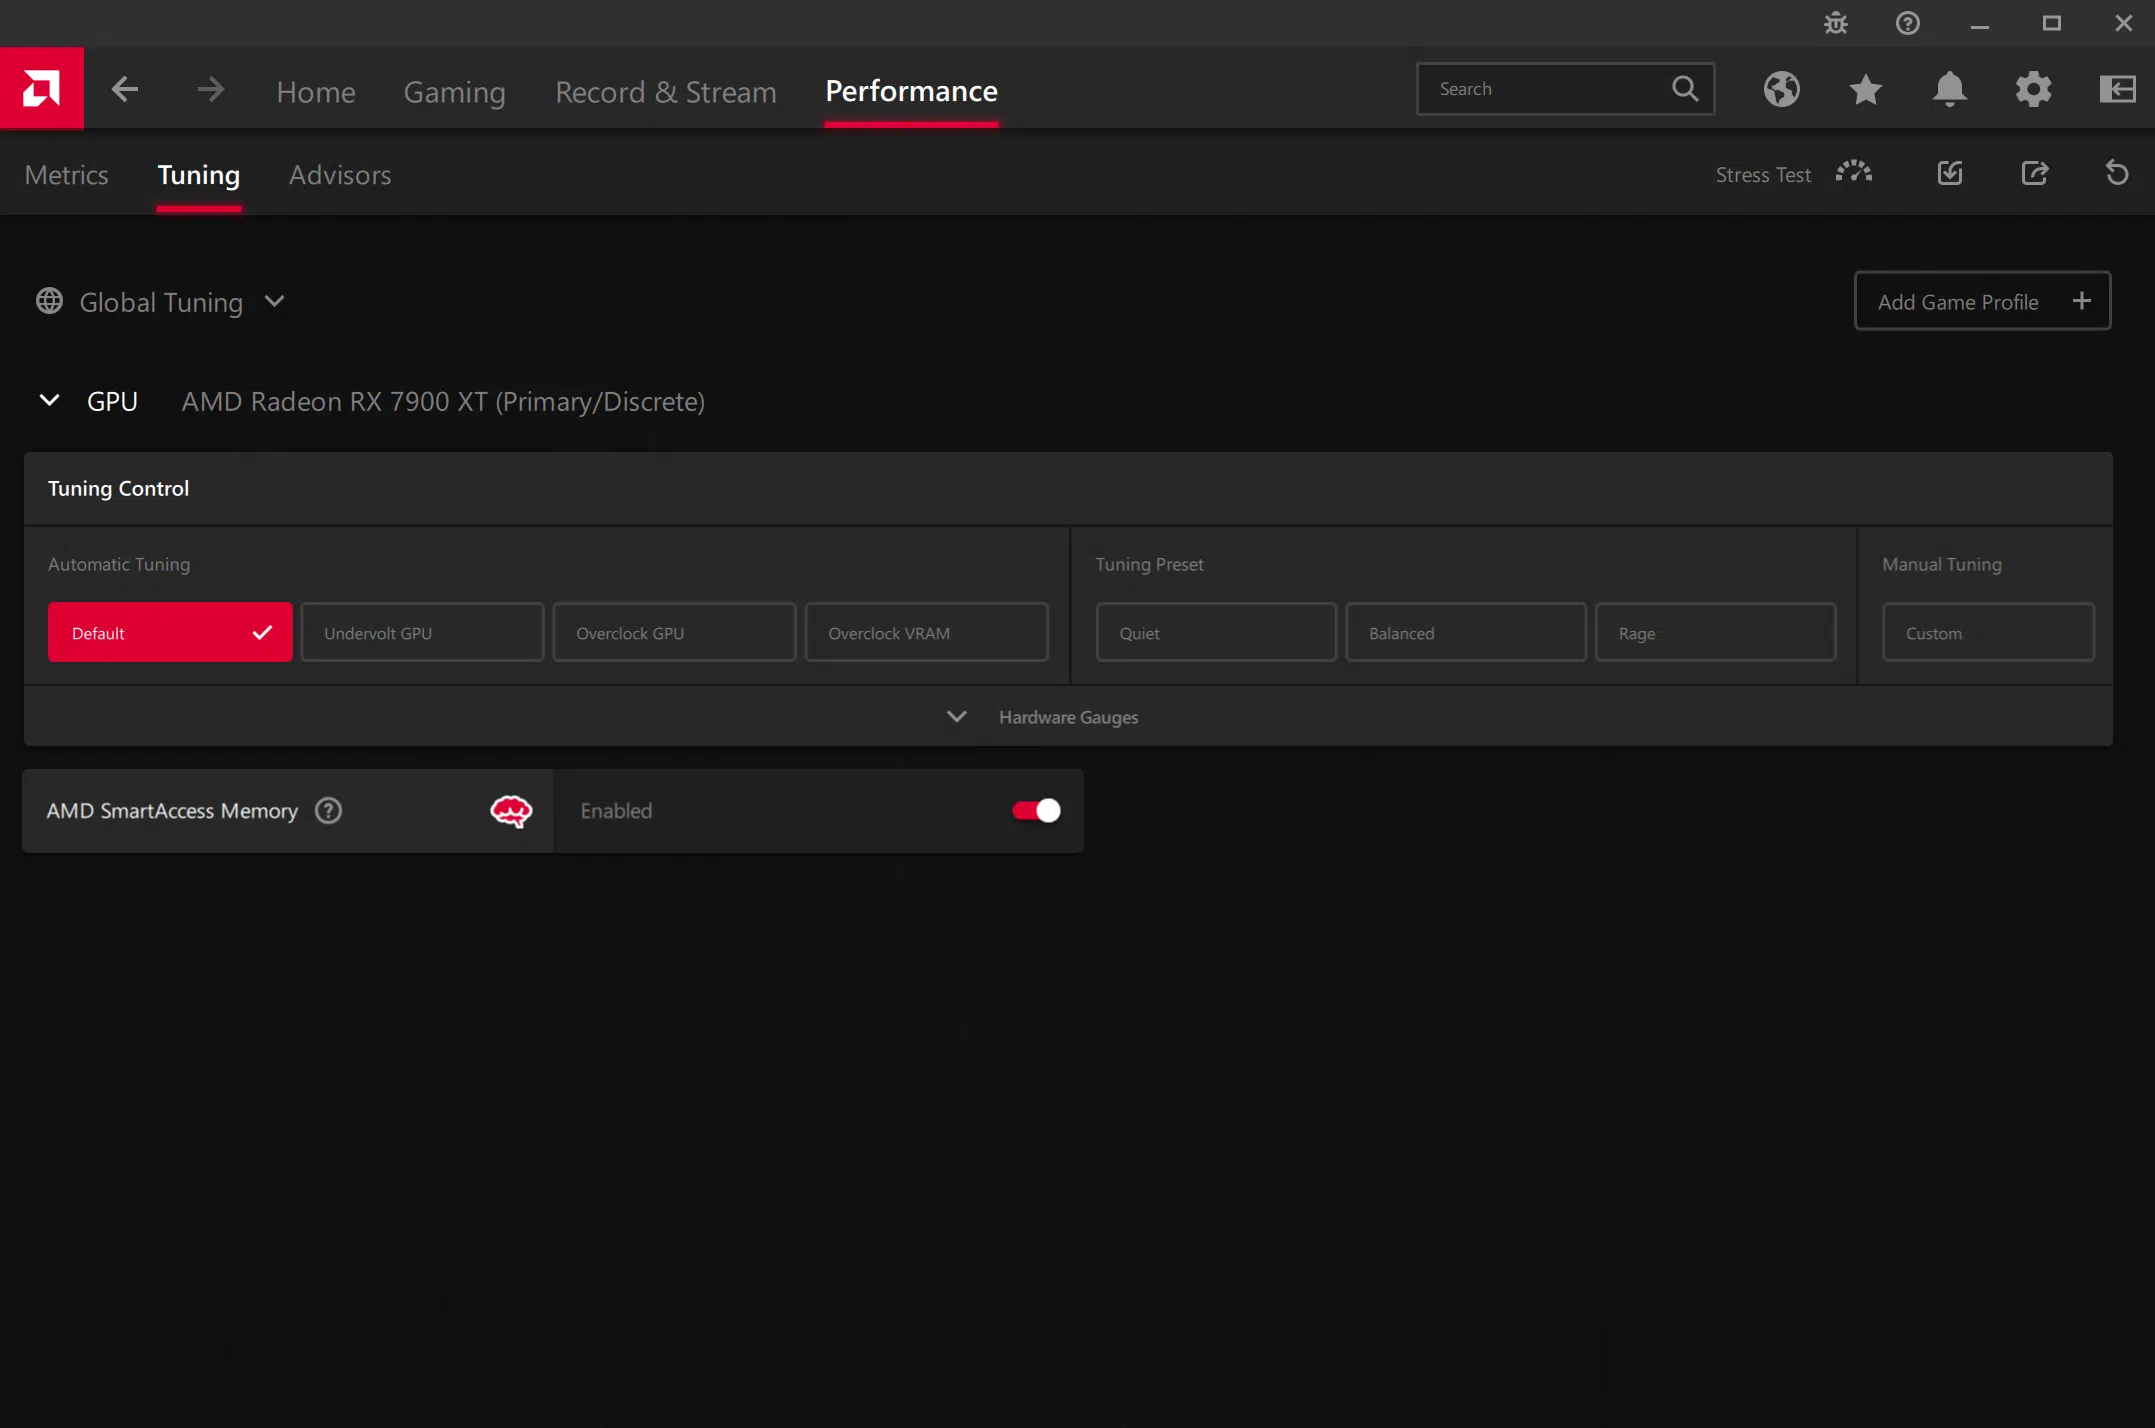
Task: Open settings gear icon
Action: [2034, 89]
